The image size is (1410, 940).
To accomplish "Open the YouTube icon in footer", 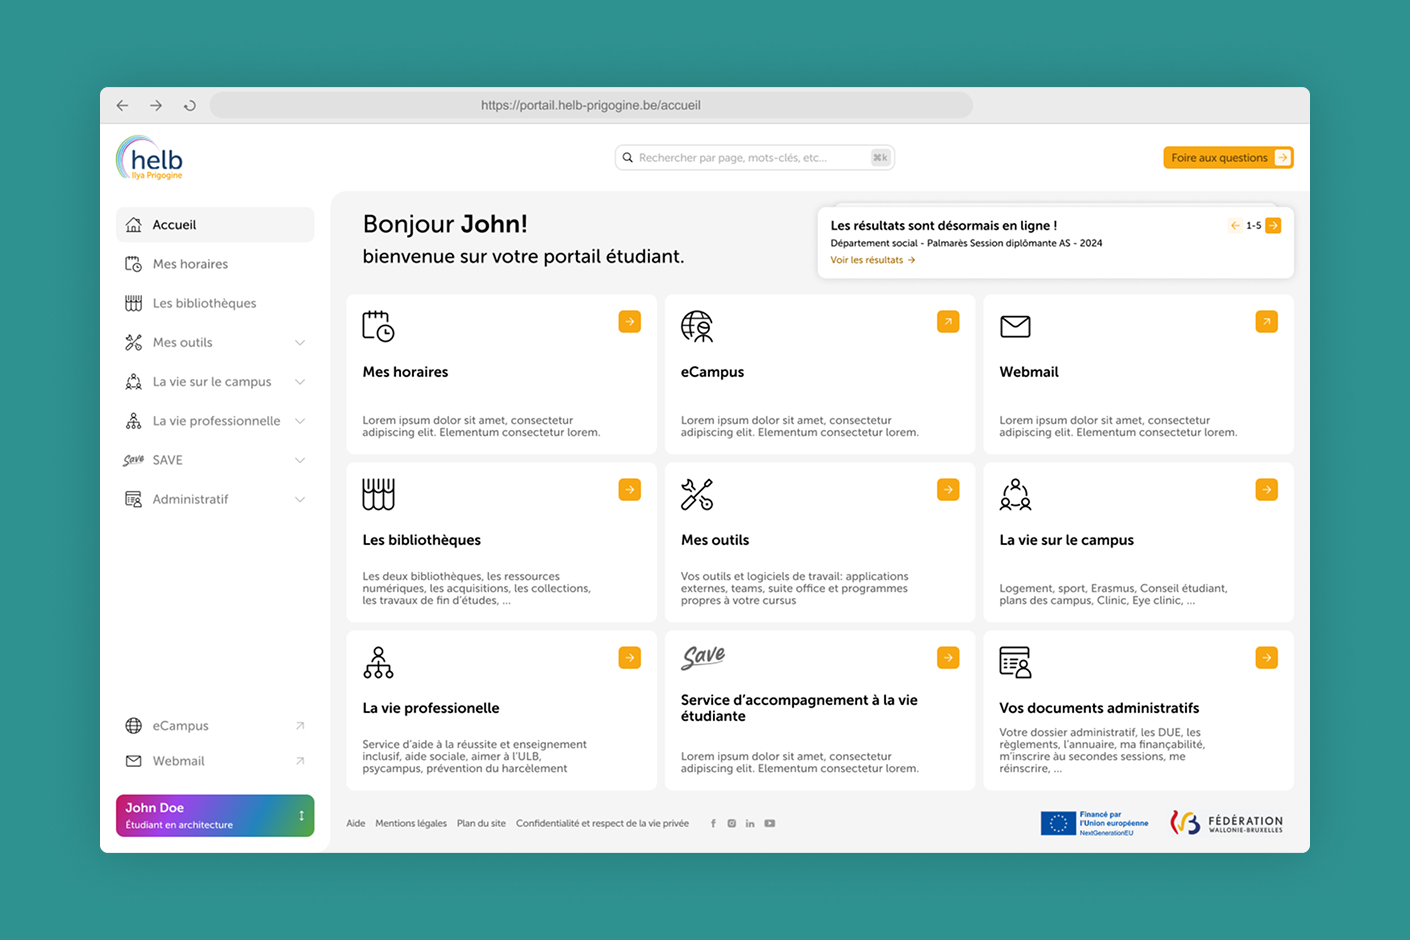I will (770, 824).
